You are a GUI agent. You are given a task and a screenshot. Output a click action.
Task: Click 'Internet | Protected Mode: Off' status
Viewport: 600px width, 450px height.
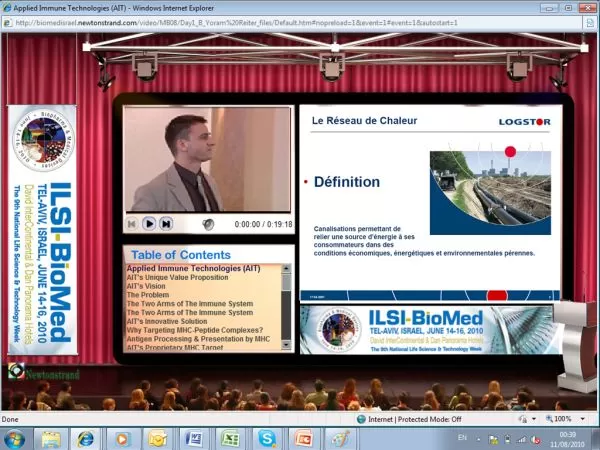click(409, 419)
